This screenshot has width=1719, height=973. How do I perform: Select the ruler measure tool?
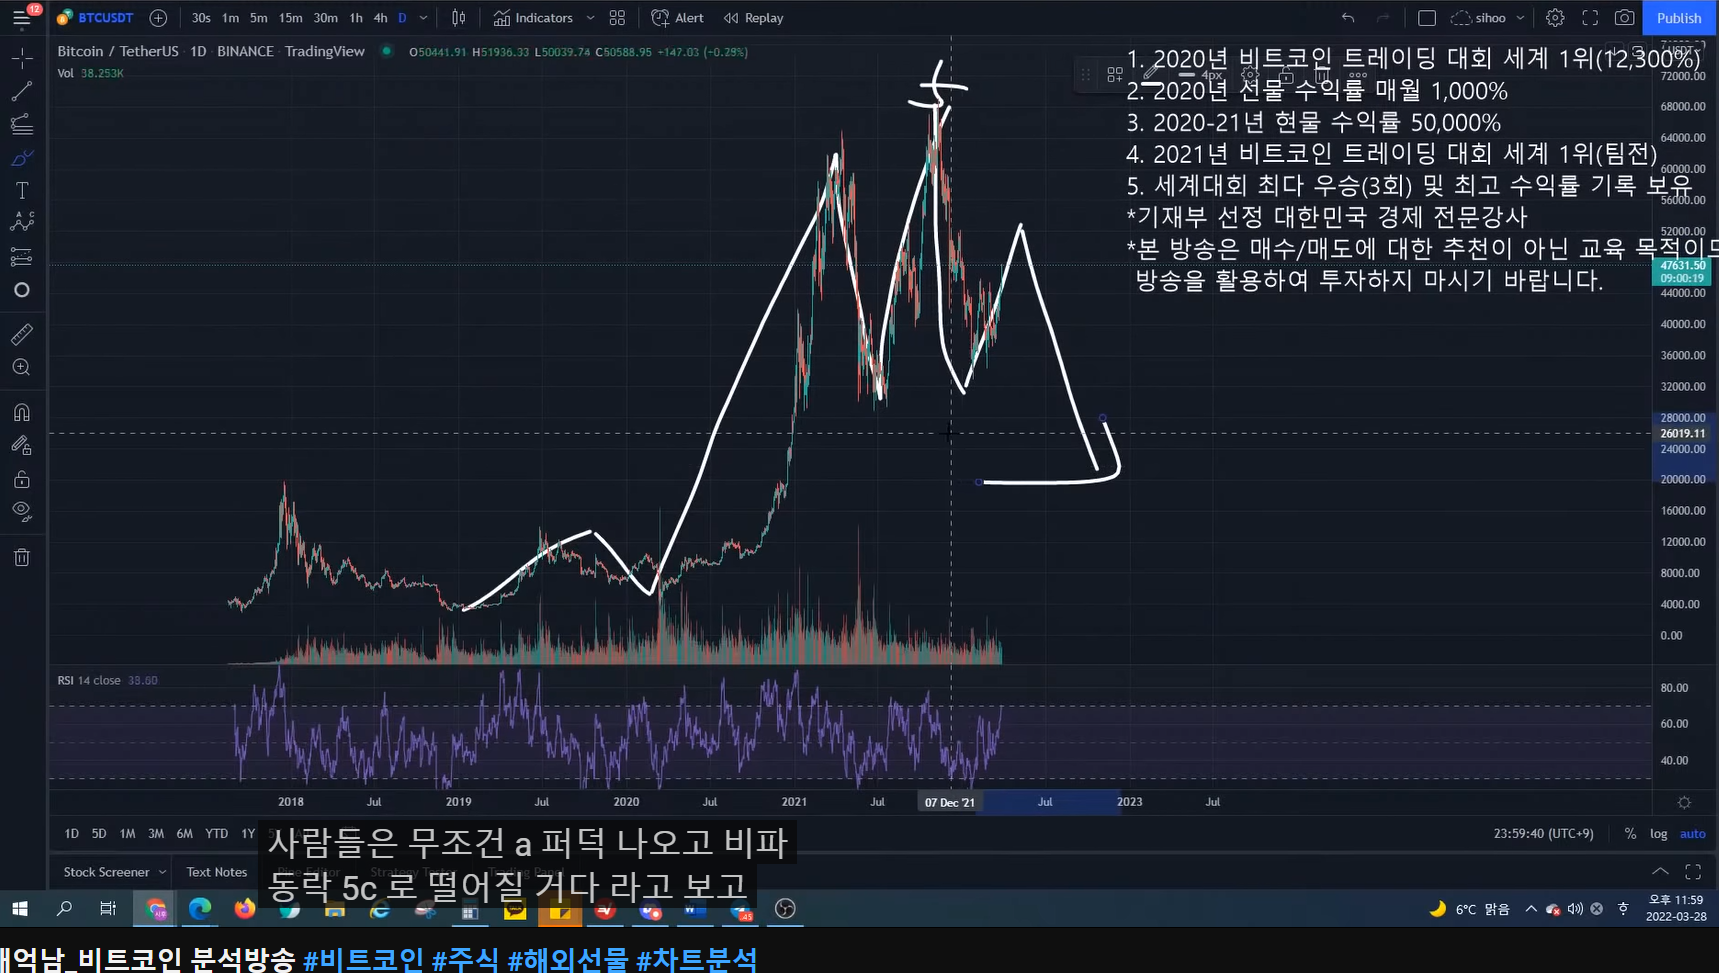pyautogui.click(x=21, y=334)
